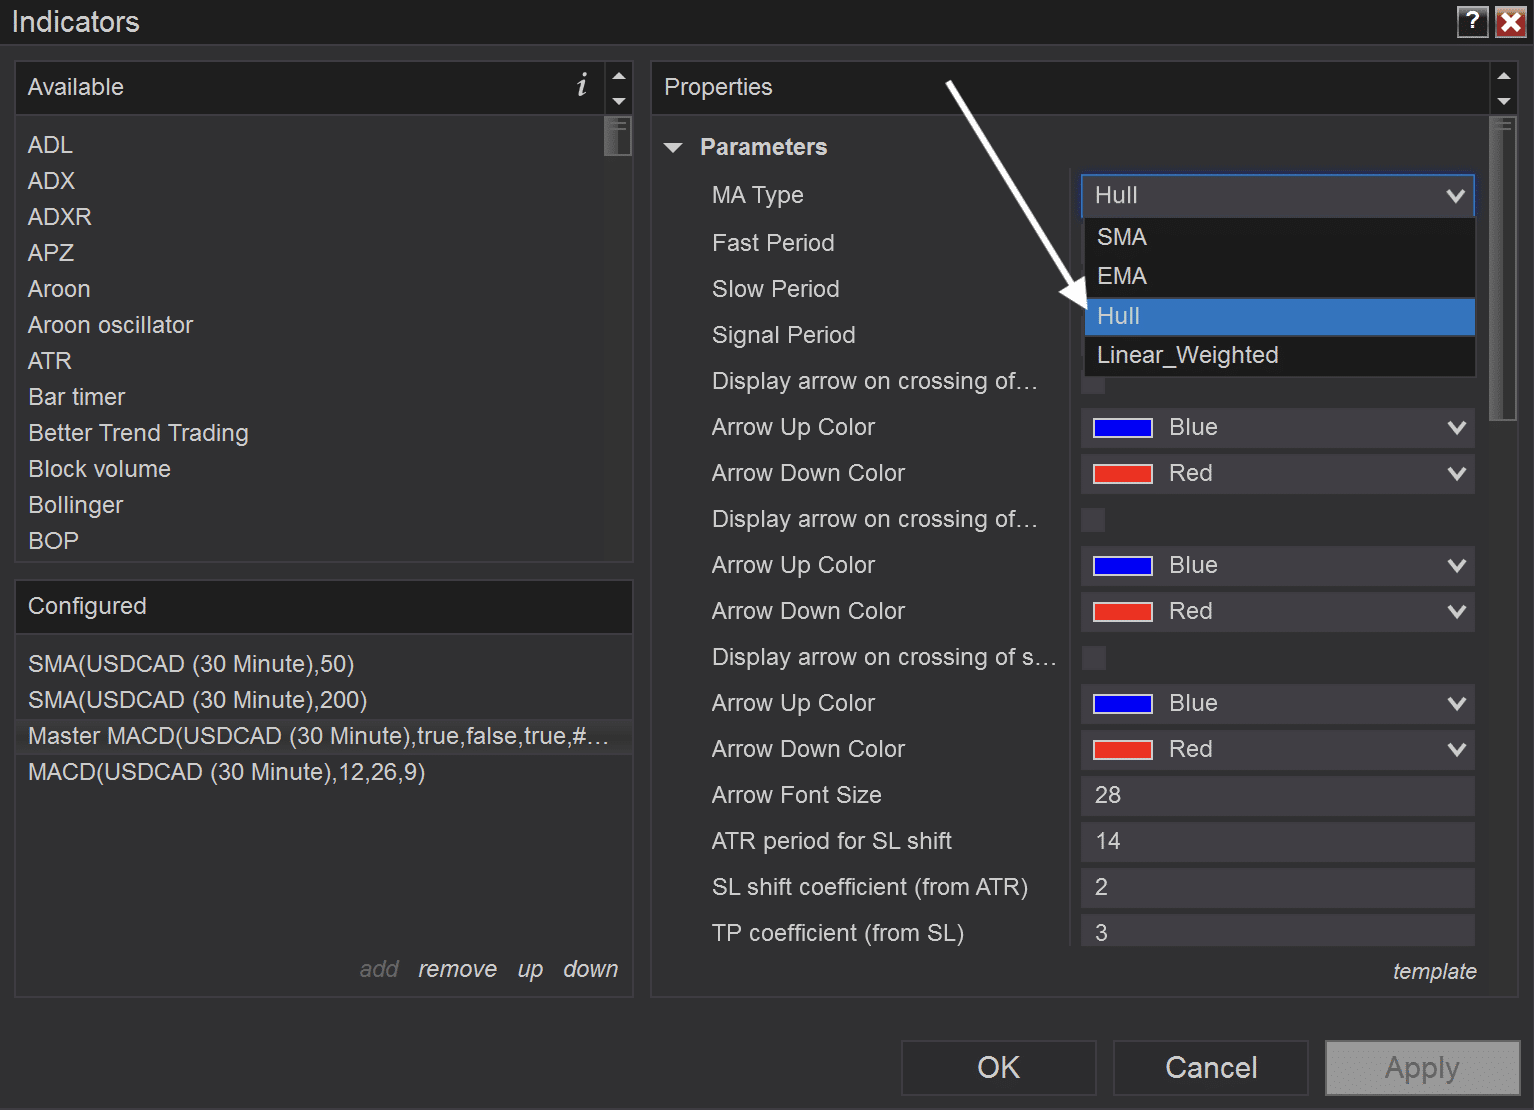This screenshot has width=1534, height=1110.
Task: Click Properties panel scroll down arrow
Action: point(1503,101)
